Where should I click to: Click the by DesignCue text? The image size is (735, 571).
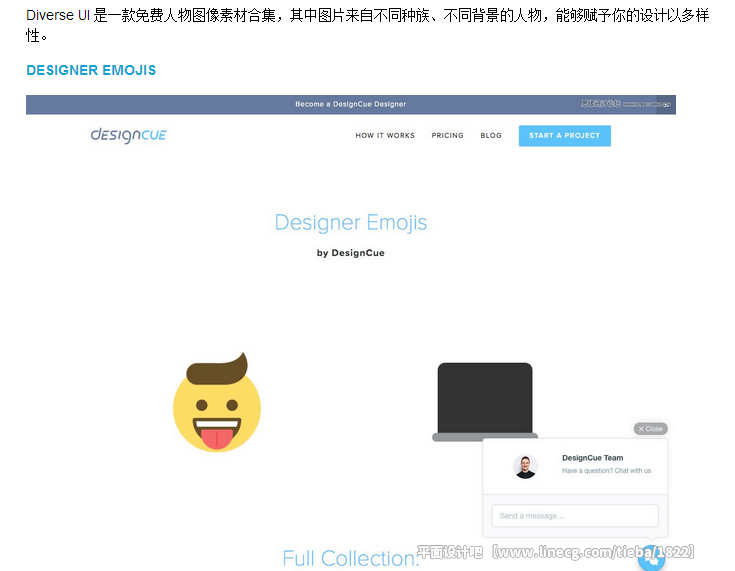pos(351,253)
